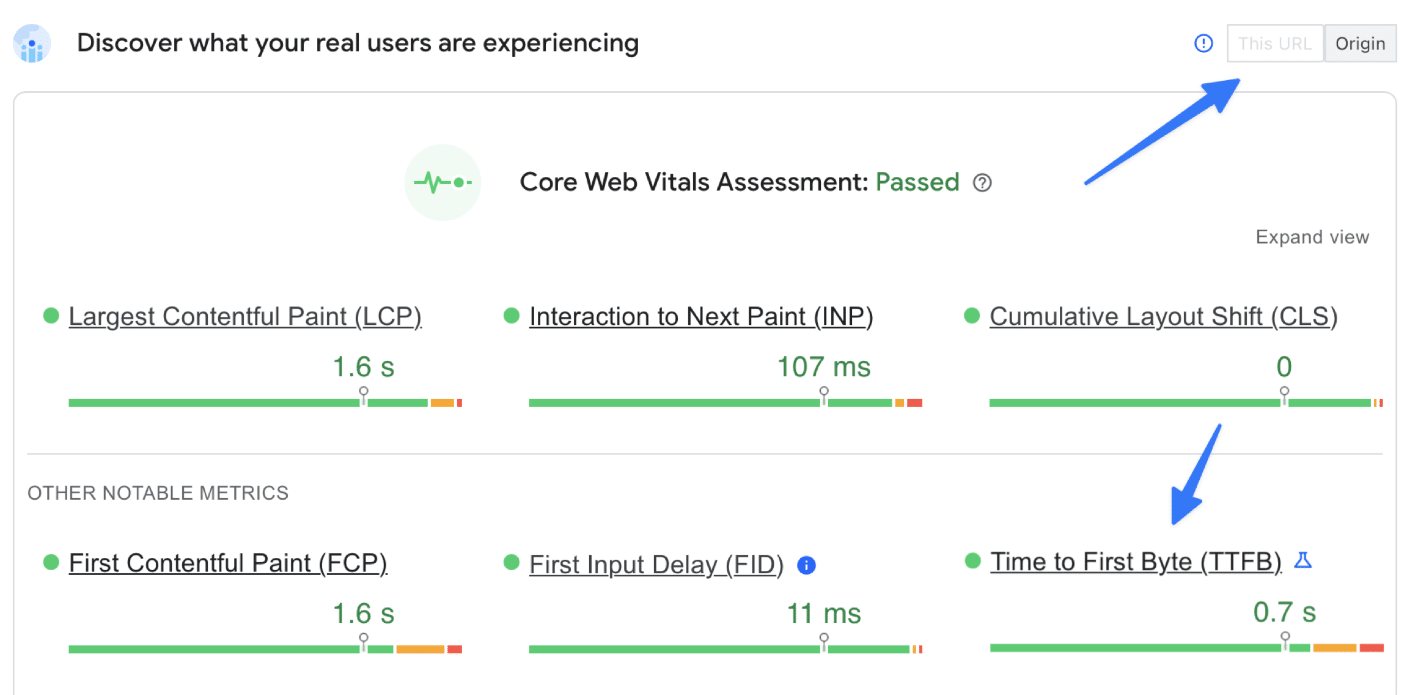Click the blue info icon next to FID
The width and height of the screenshot is (1418, 695).
[x=806, y=565]
